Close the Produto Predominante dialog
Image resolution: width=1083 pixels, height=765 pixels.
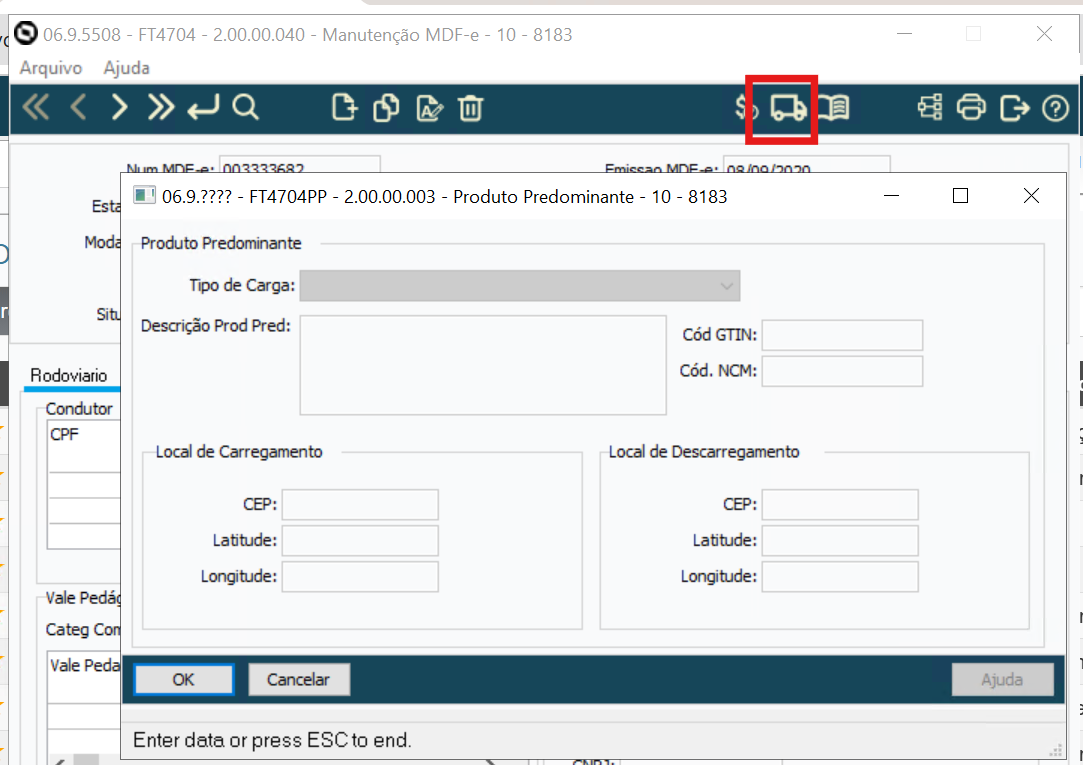pos(1031,196)
